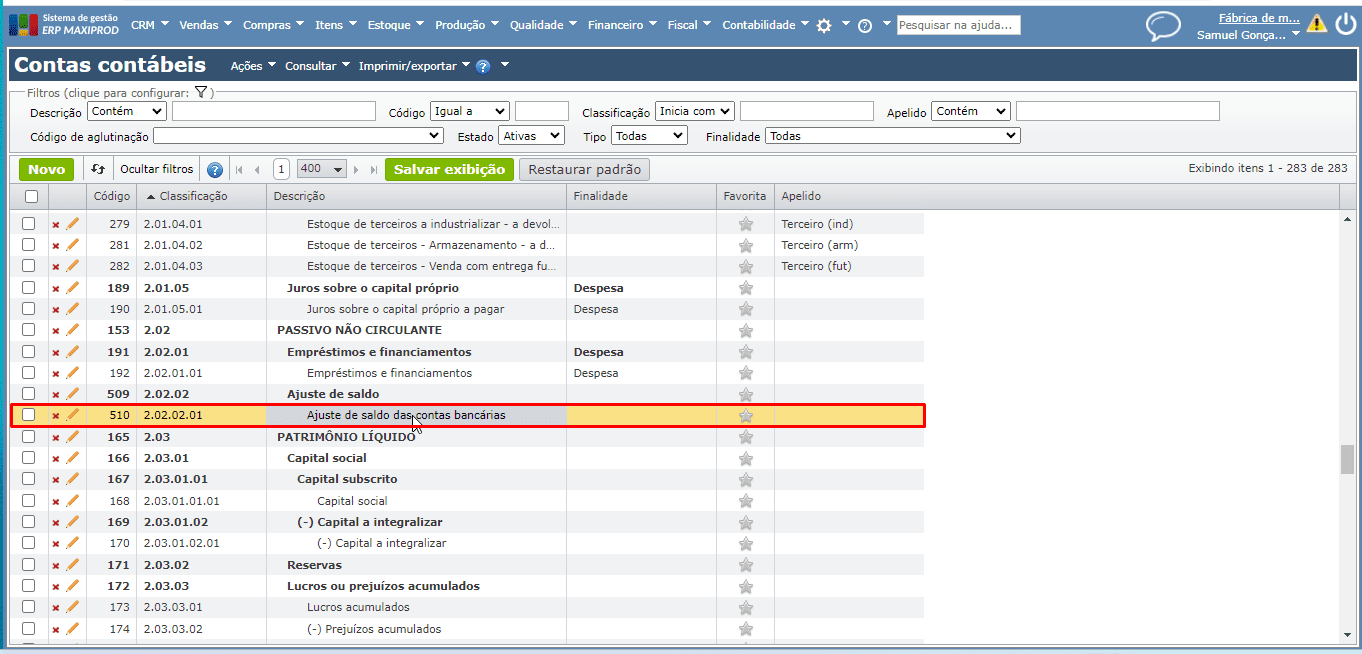Expand the Finalidade dropdown
The height and width of the screenshot is (654, 1362).
point(892,136)
